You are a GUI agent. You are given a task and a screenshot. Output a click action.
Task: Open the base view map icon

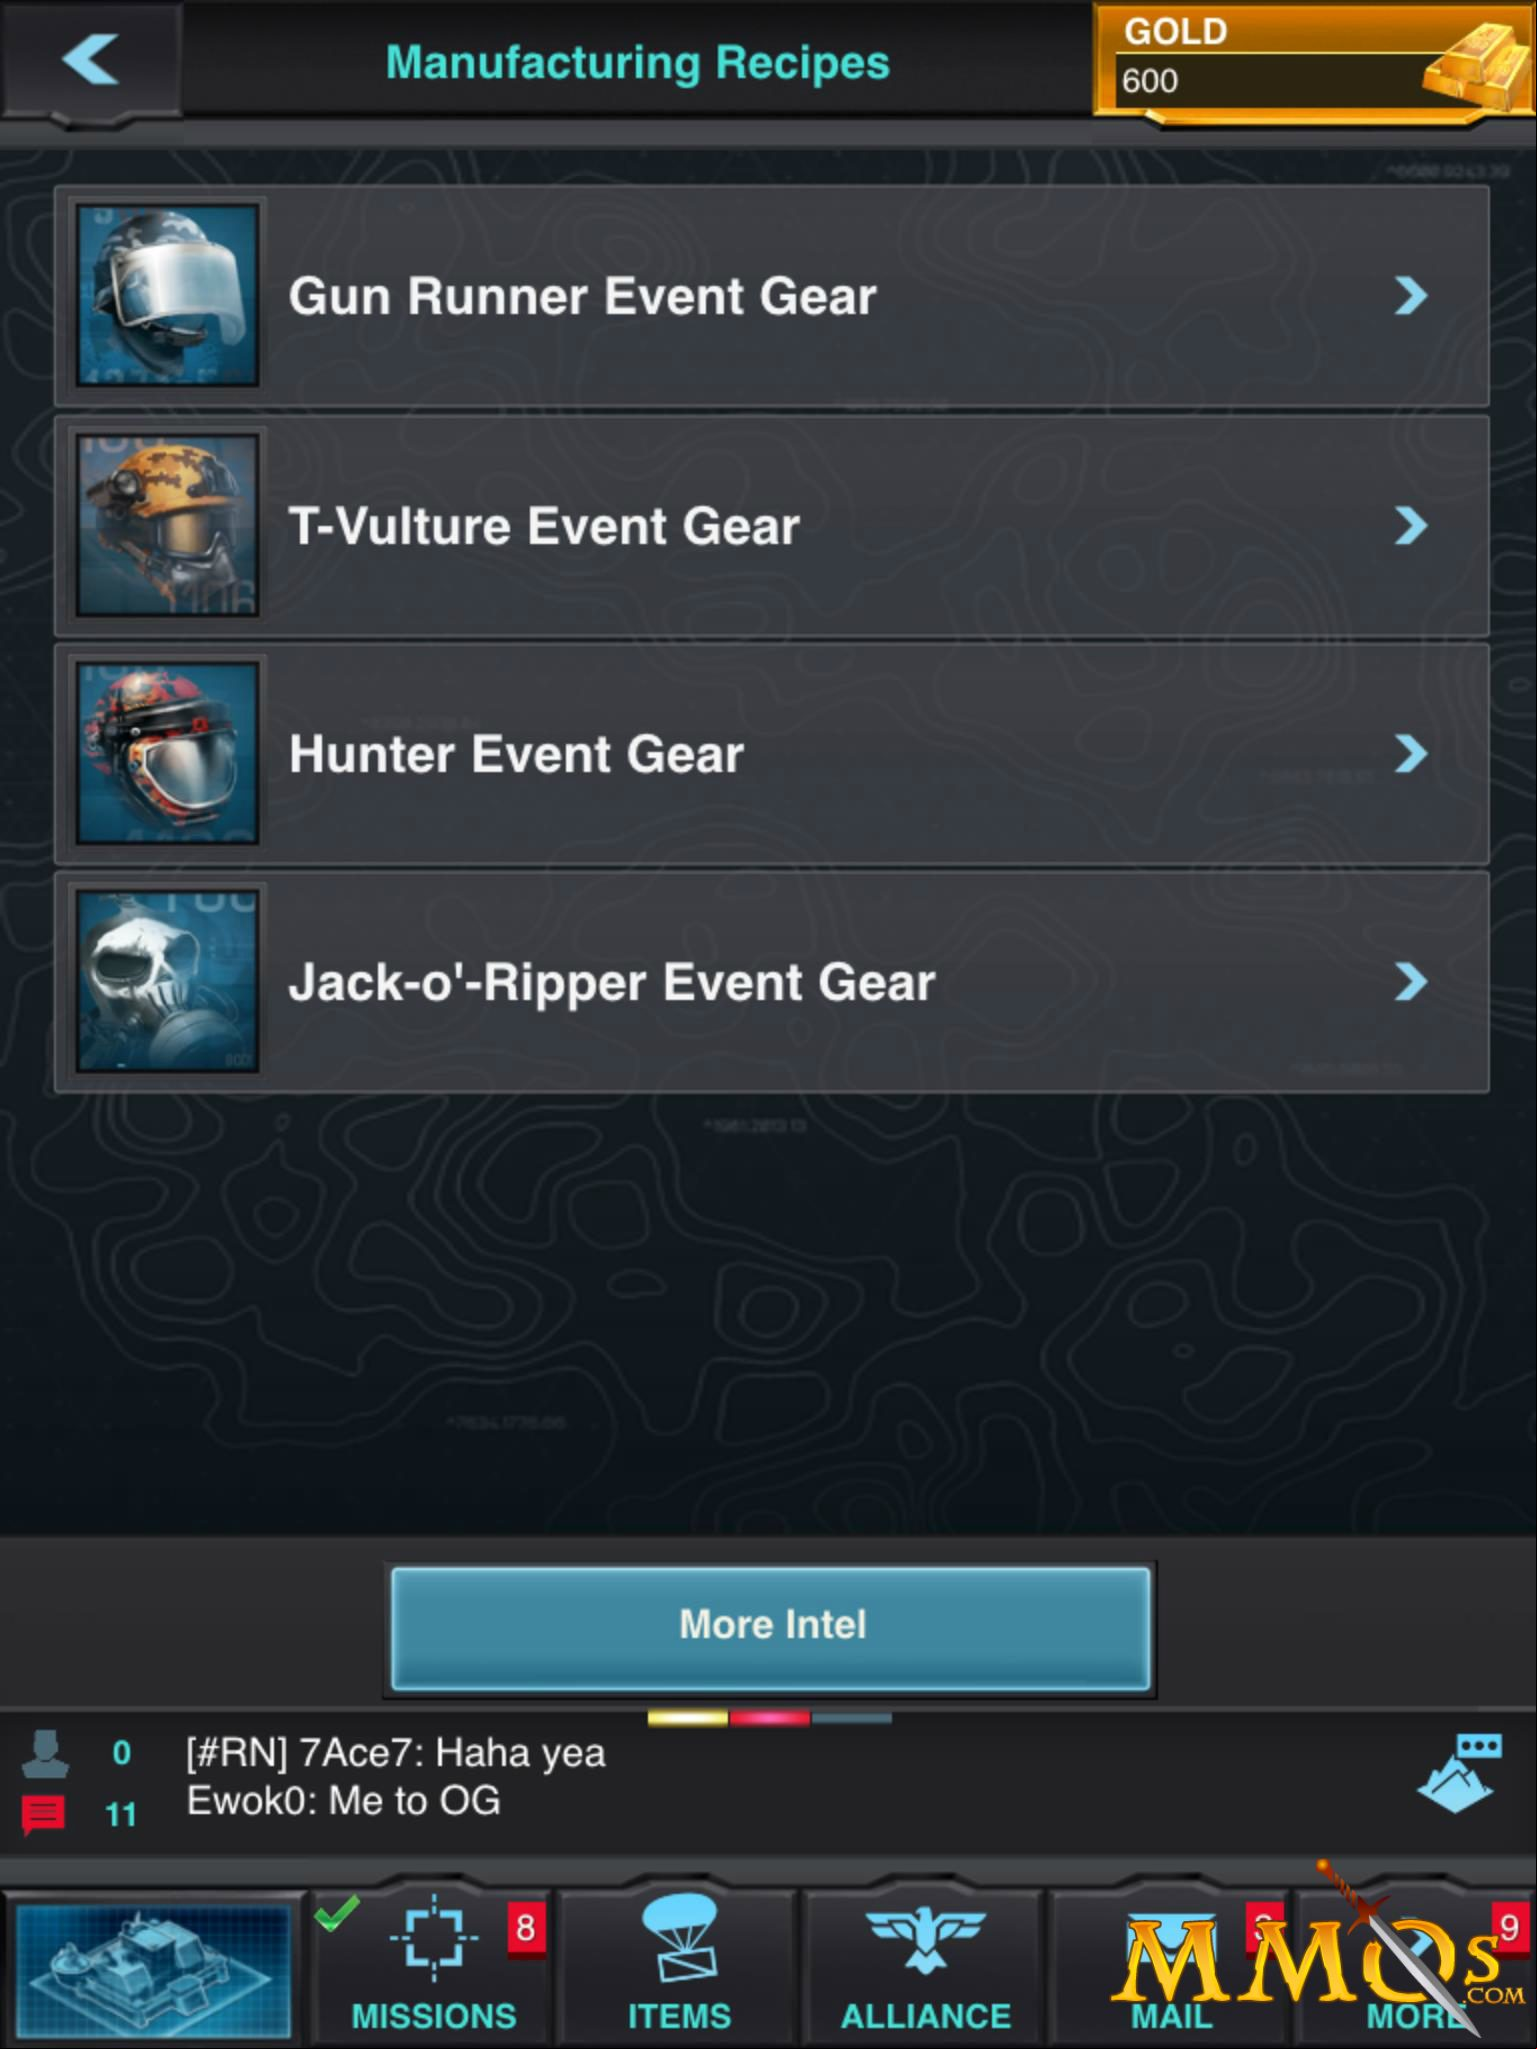pos(155,1969)
